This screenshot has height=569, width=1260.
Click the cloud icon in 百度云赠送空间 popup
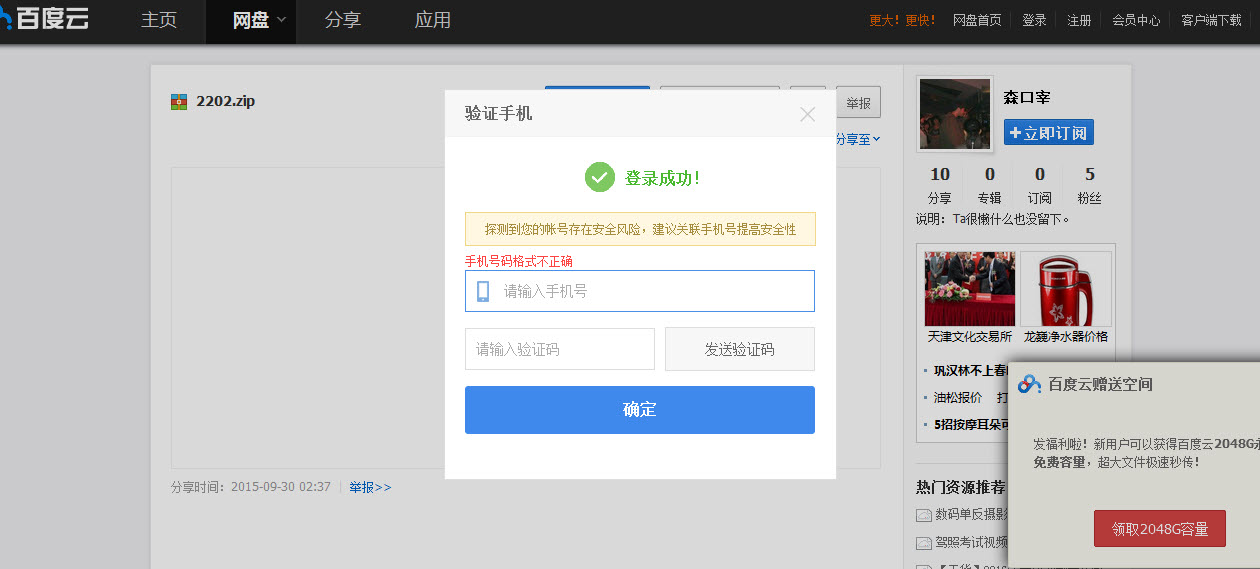1030,384
